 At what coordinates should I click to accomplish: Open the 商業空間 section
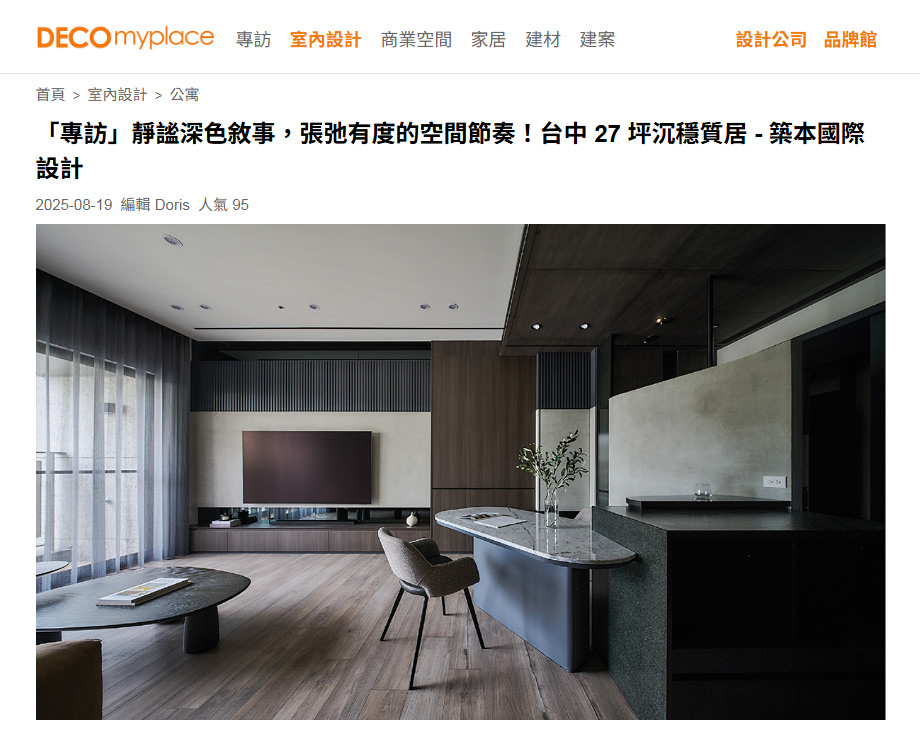click(416, 39)
